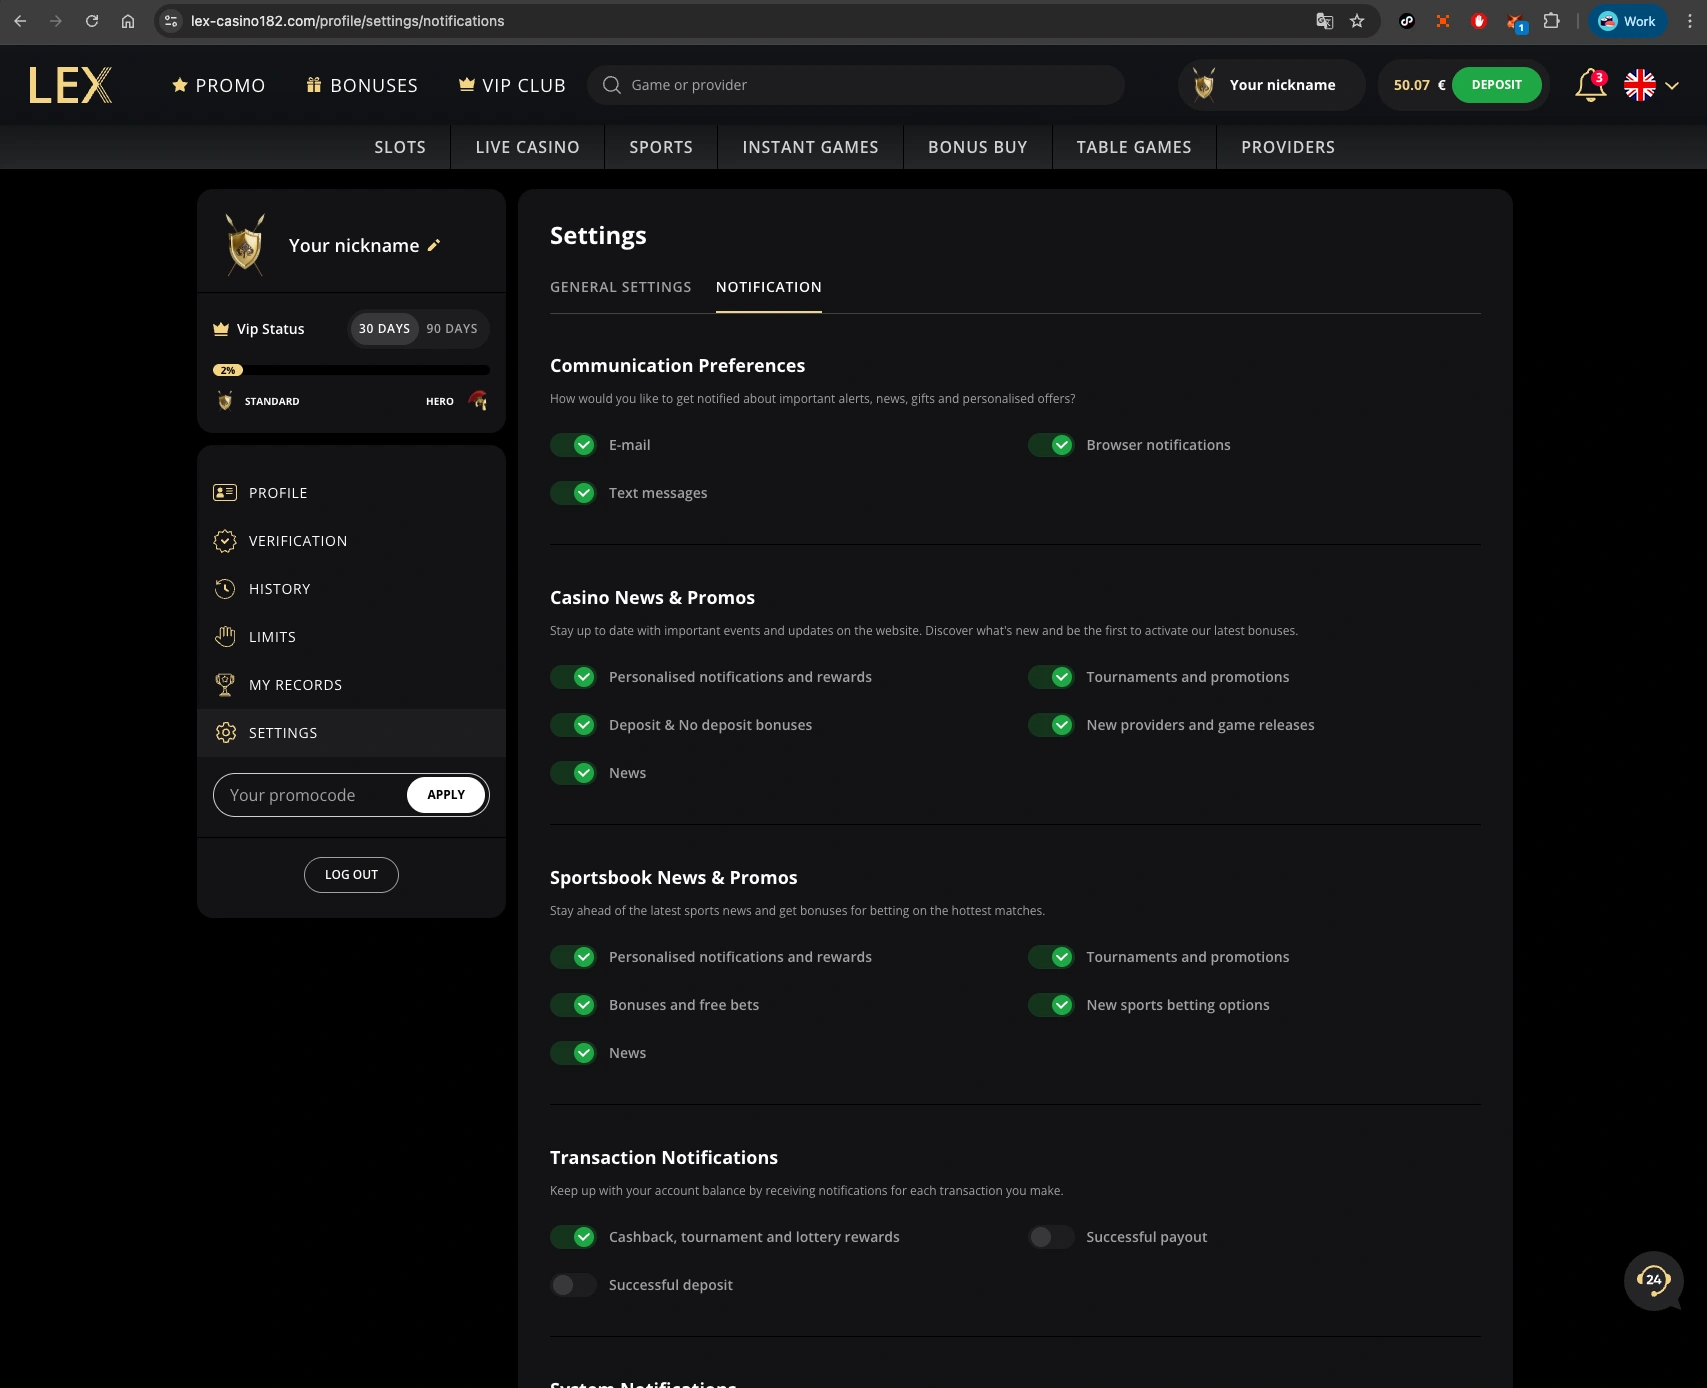
Task: Click the red extension icon in toolbar
Action: coord(1479,21)
